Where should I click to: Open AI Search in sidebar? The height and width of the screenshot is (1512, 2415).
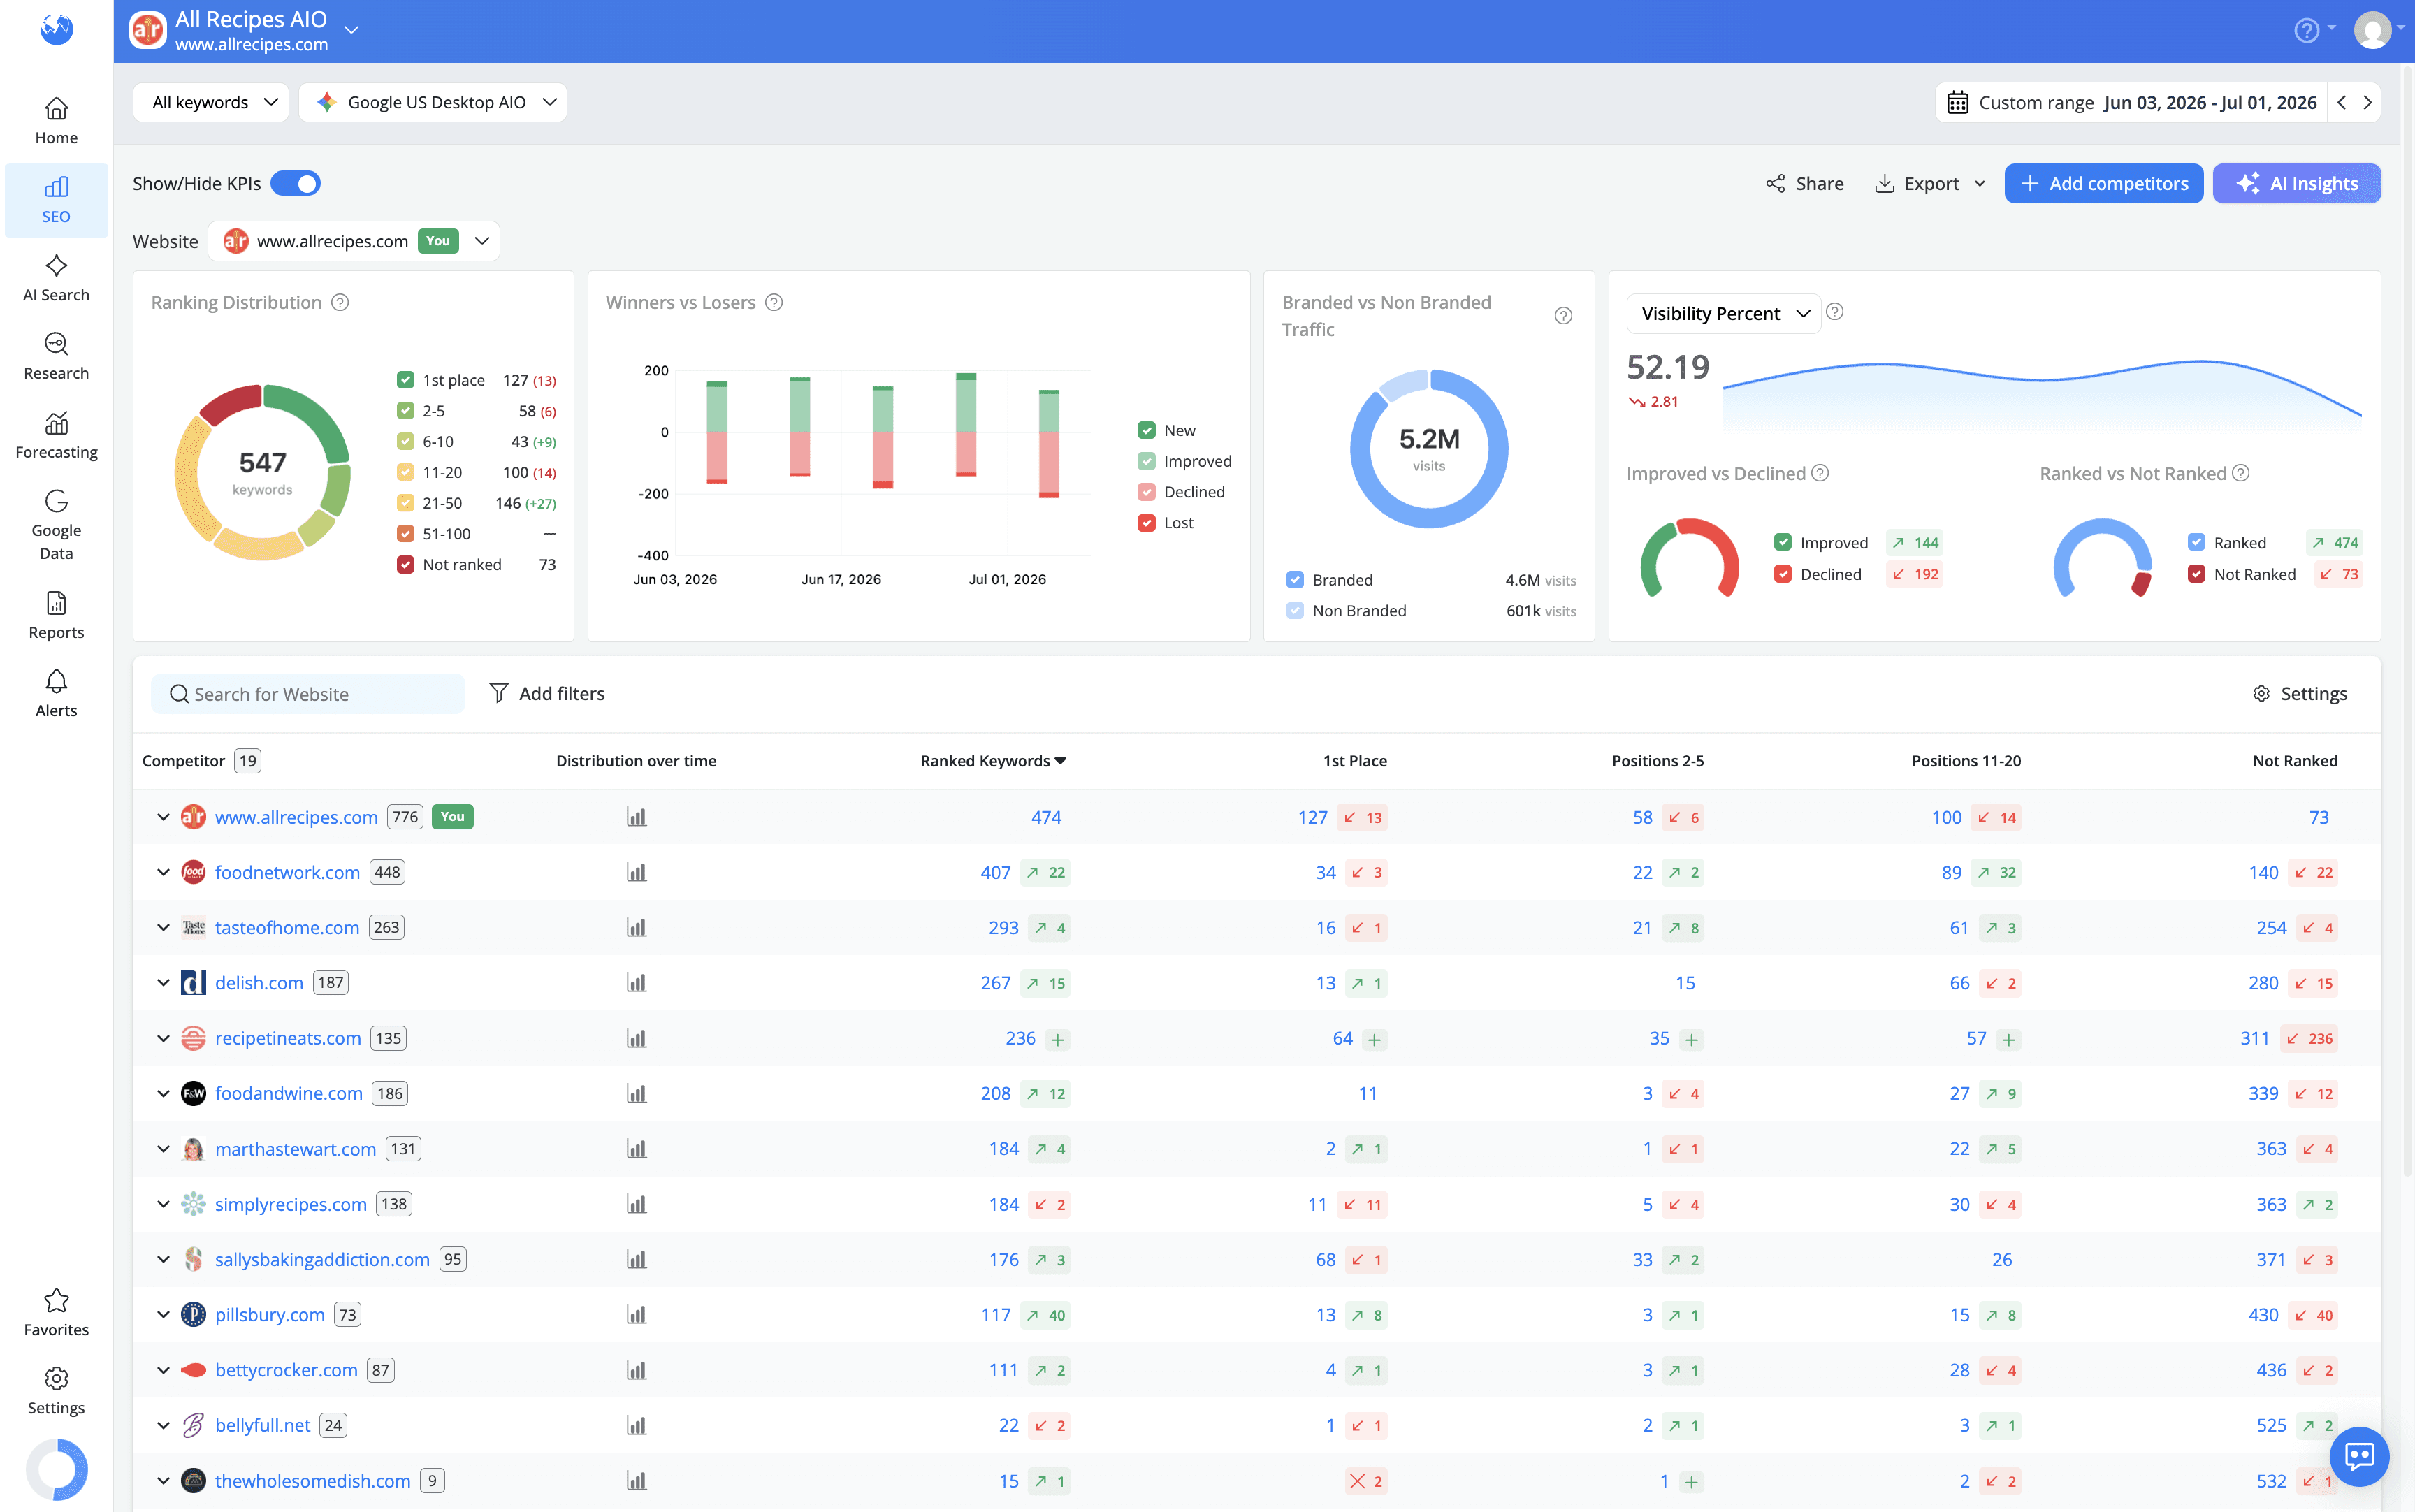point(56,279)
